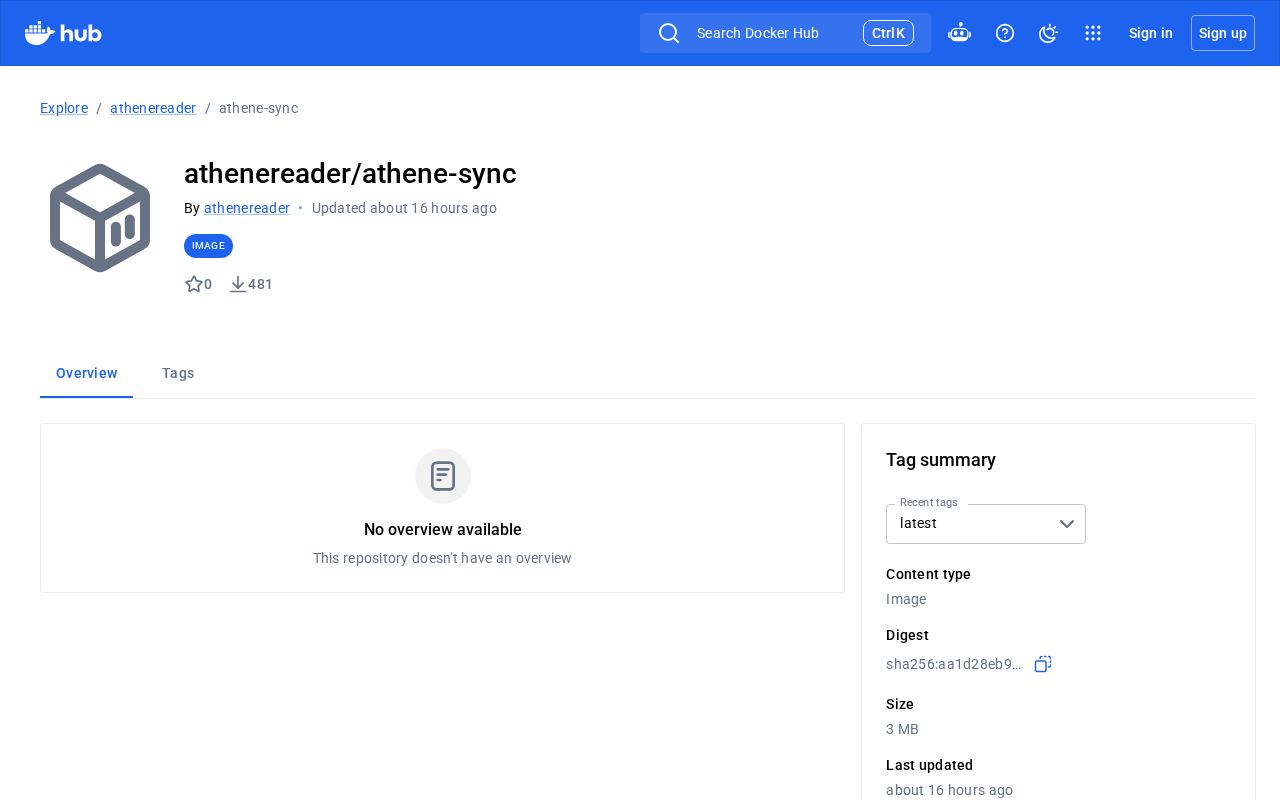
Task: Open the Ask AI robot icon
Action: click(x=959, y=33)
